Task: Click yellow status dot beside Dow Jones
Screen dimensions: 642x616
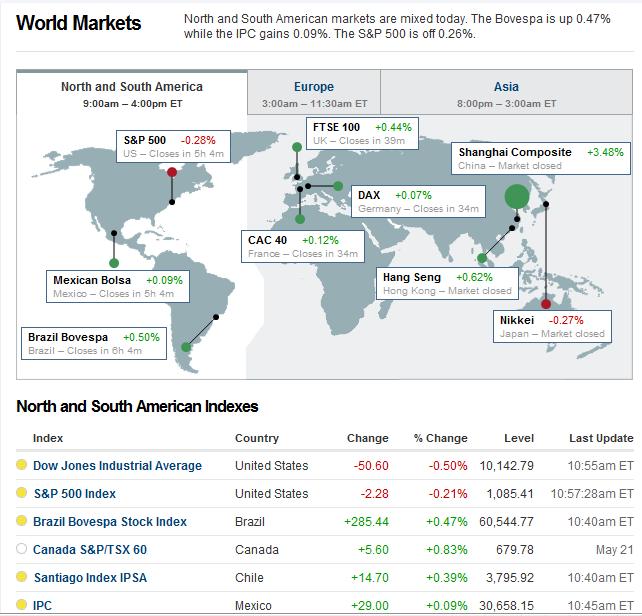Action: (x=21, y=464)
